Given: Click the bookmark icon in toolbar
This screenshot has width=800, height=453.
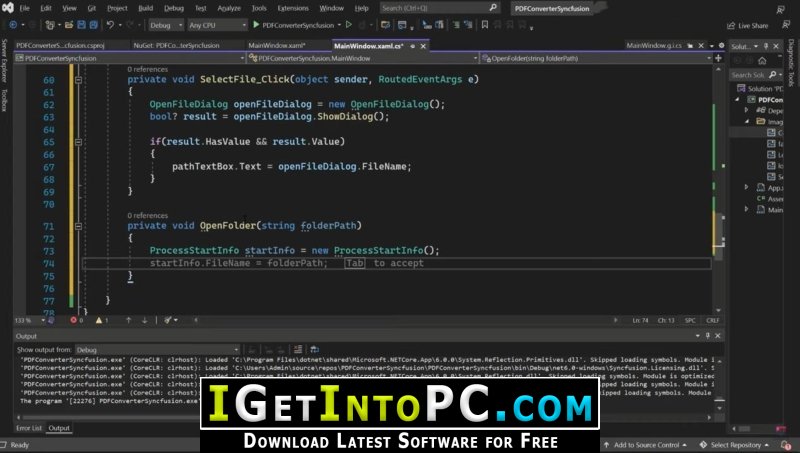Looking at the screenshot, I should pos(485,24).
